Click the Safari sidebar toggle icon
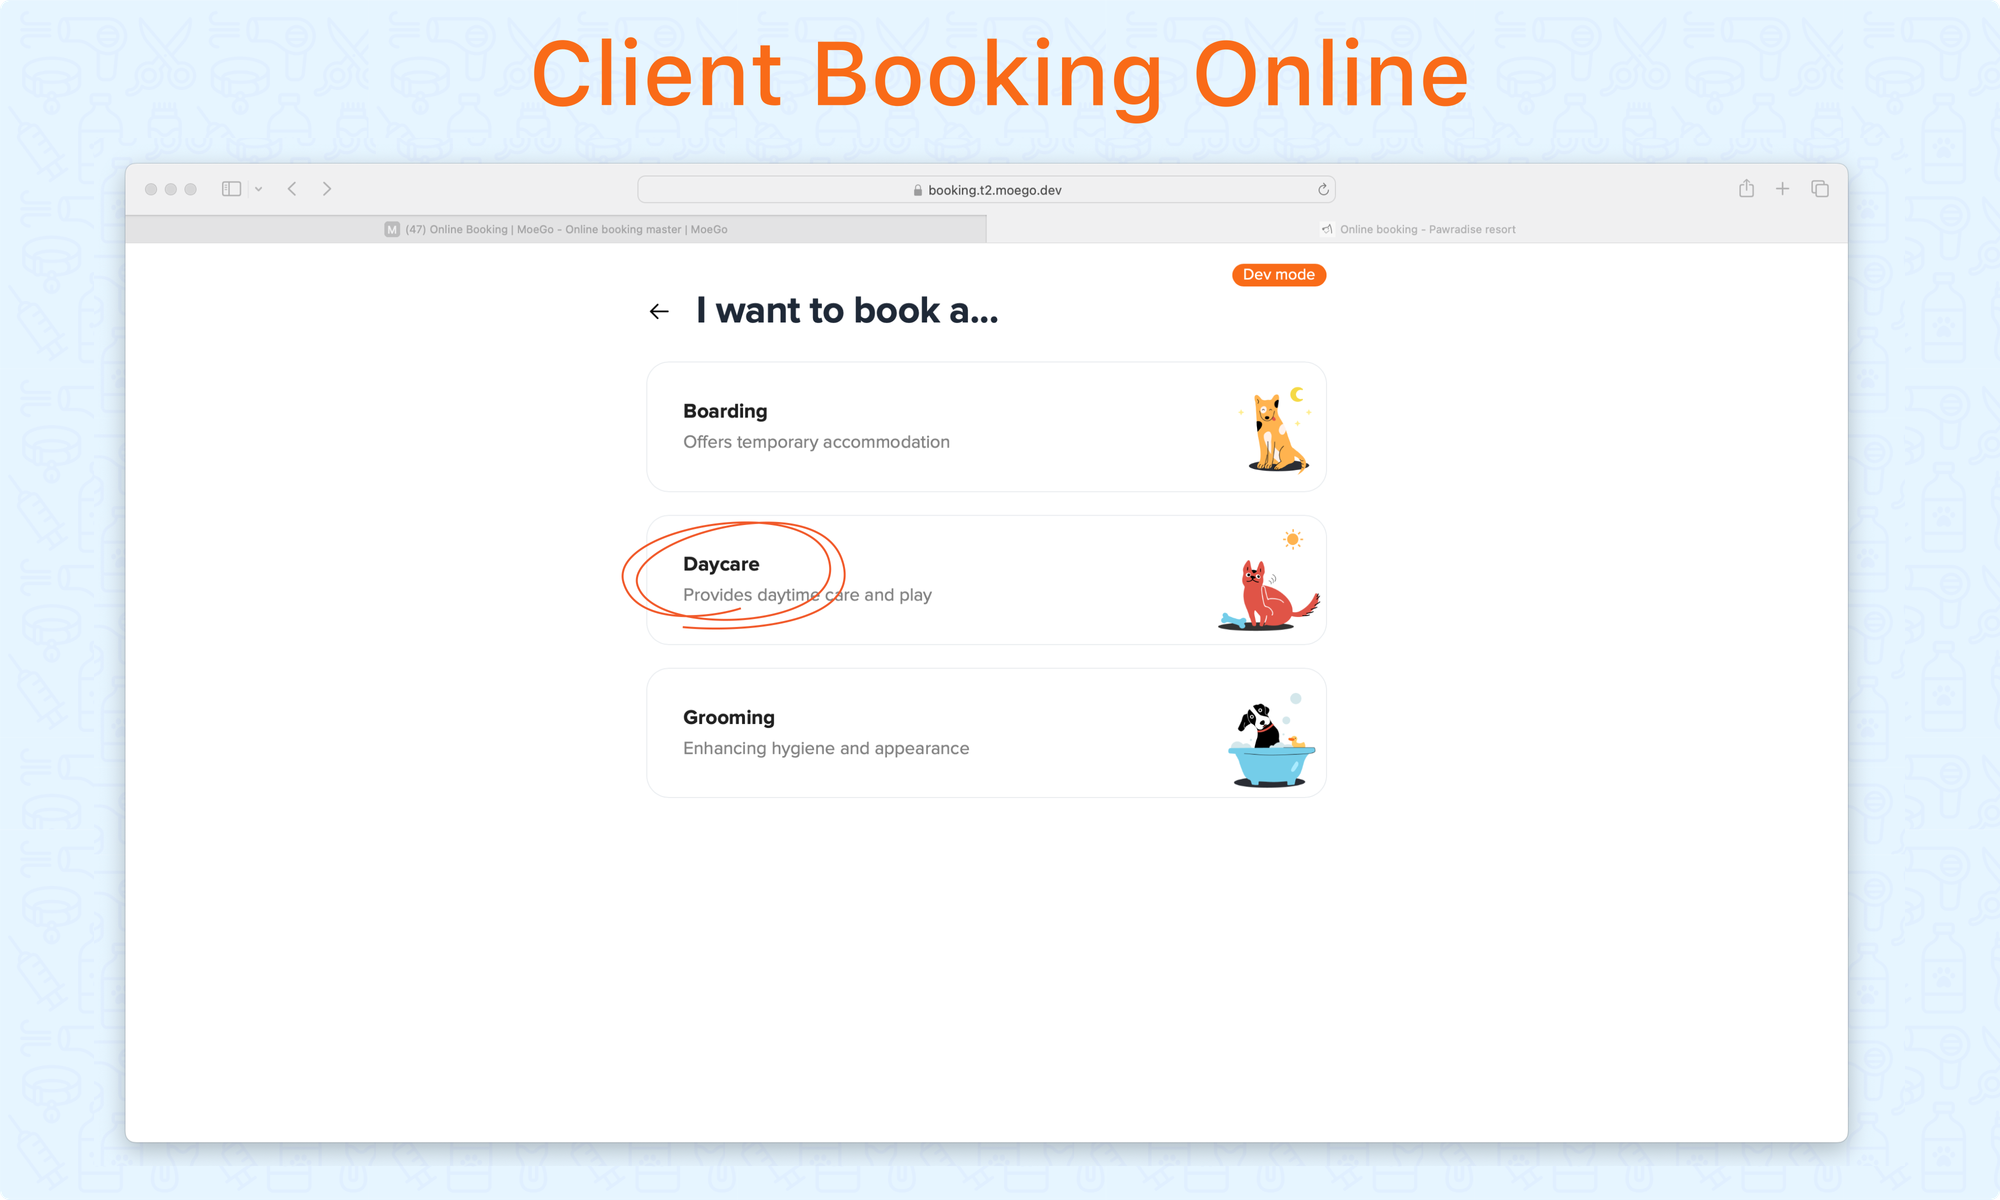Screen dimensions: 2000x1200 (231, 189)
